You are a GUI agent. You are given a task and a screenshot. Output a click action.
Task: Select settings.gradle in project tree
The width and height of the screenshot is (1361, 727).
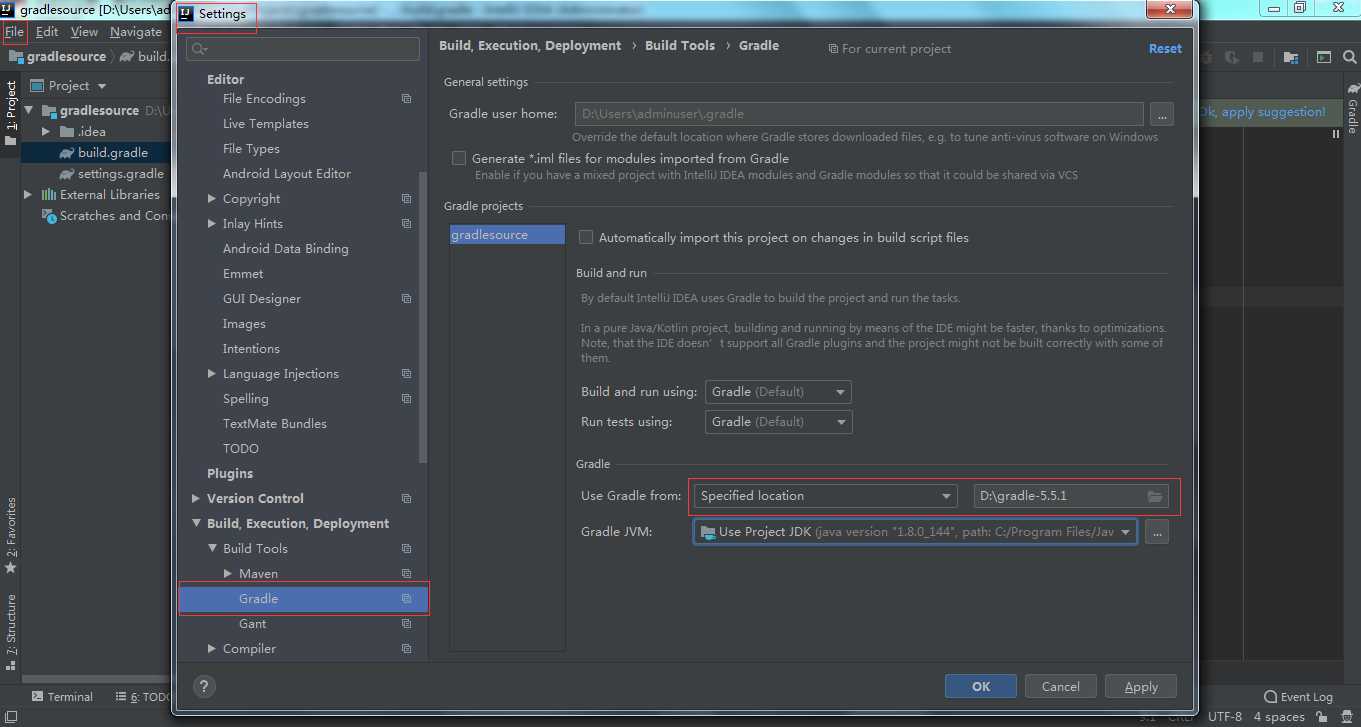[x=120, y=174]
